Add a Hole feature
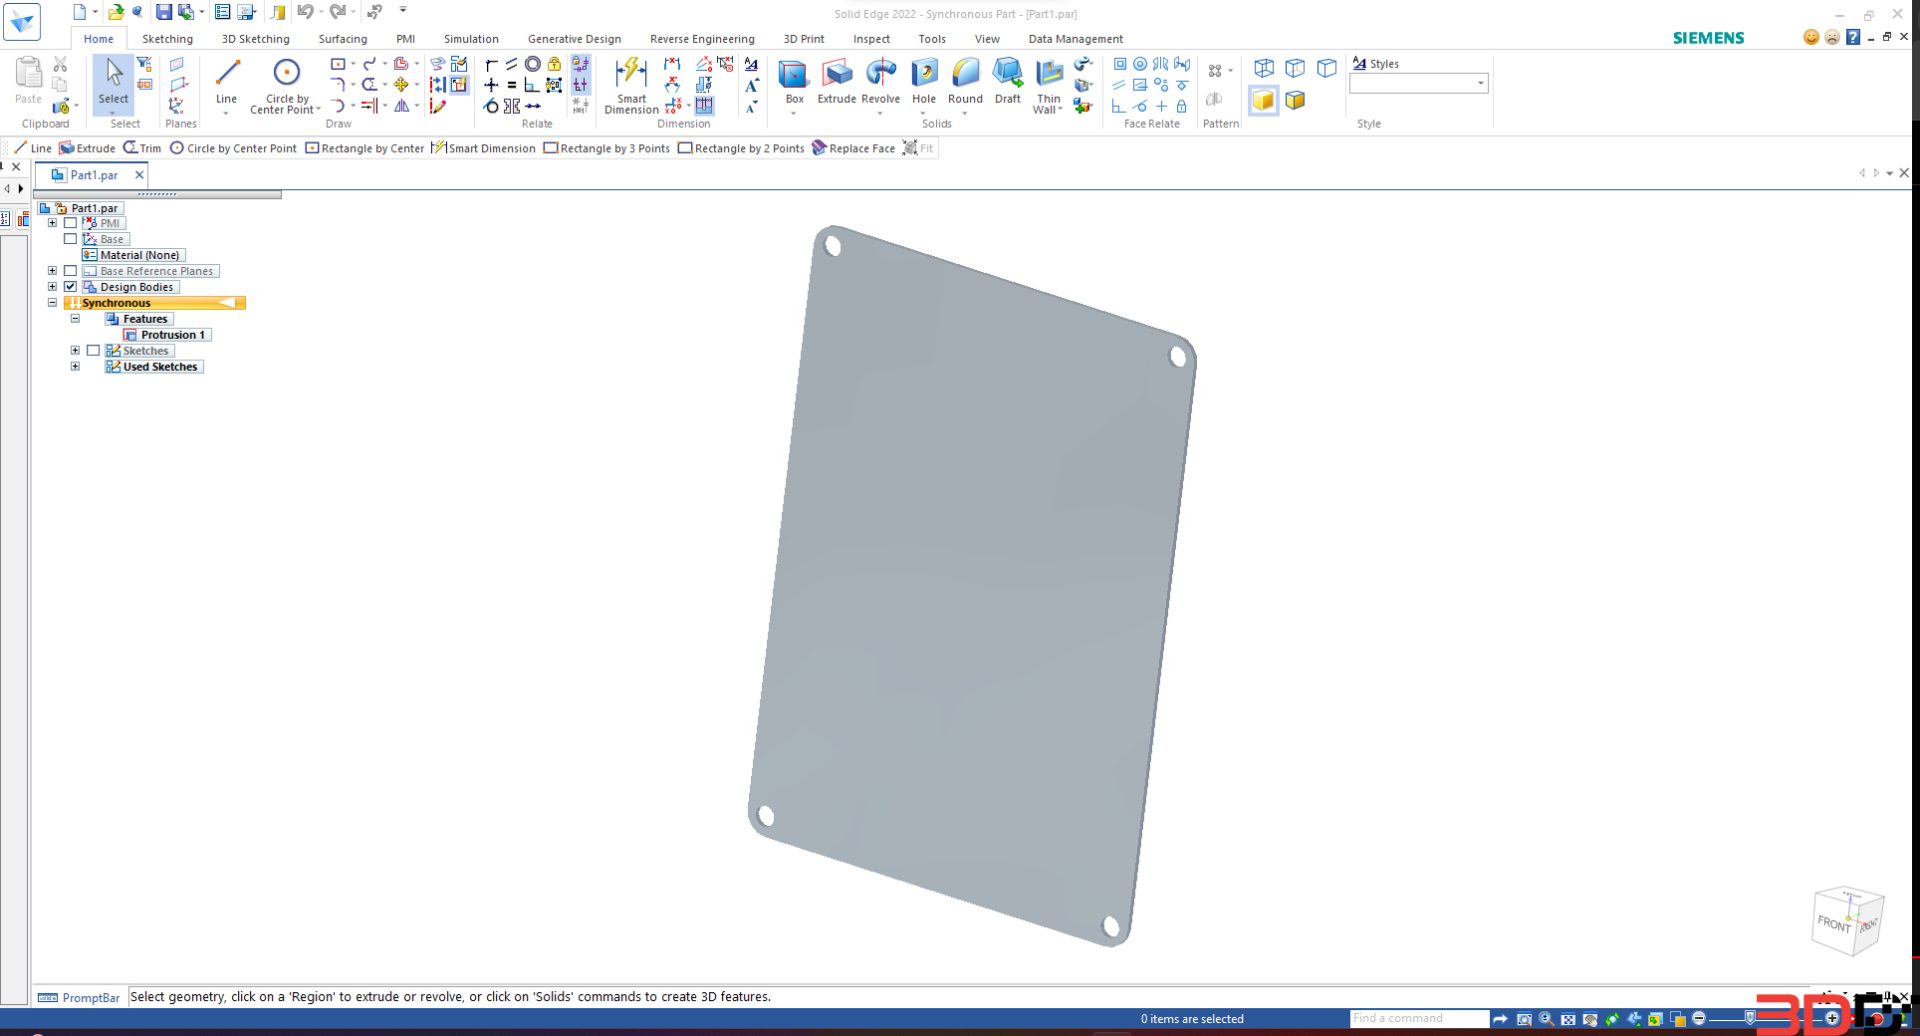Screen dimensions: 1920x1036 (x=924, y=81)
